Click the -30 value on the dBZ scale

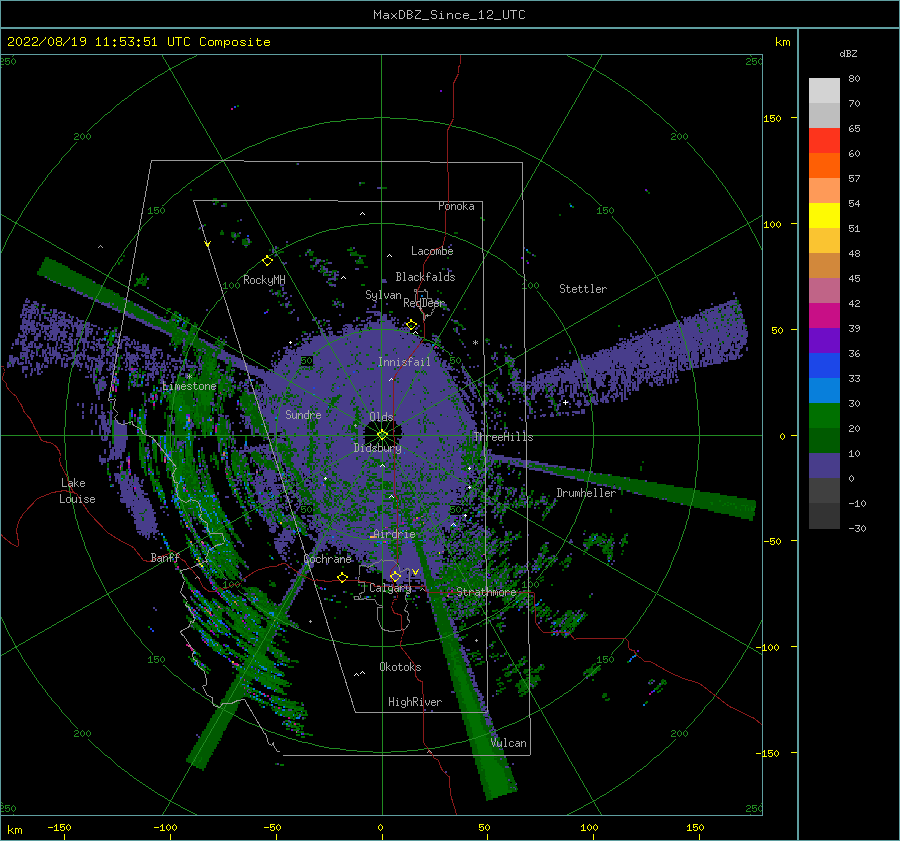(857, 528)
